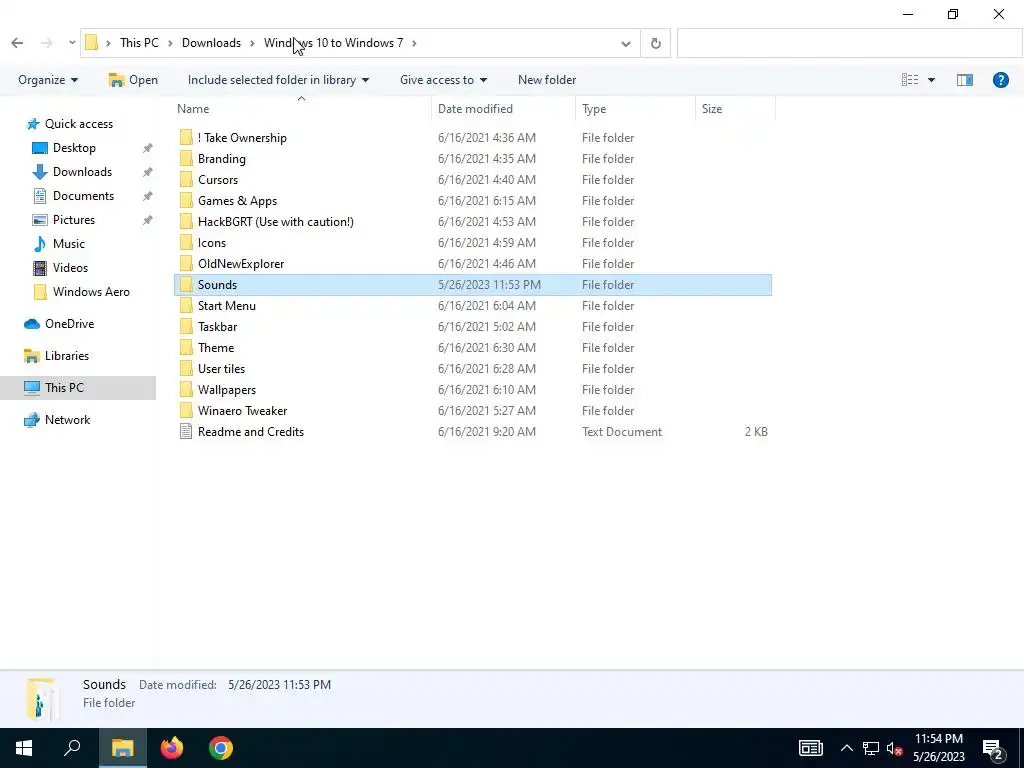Screen dimensions: 1024x768
Task: Show hidden tray icons chevron
Action: (846, 748)
